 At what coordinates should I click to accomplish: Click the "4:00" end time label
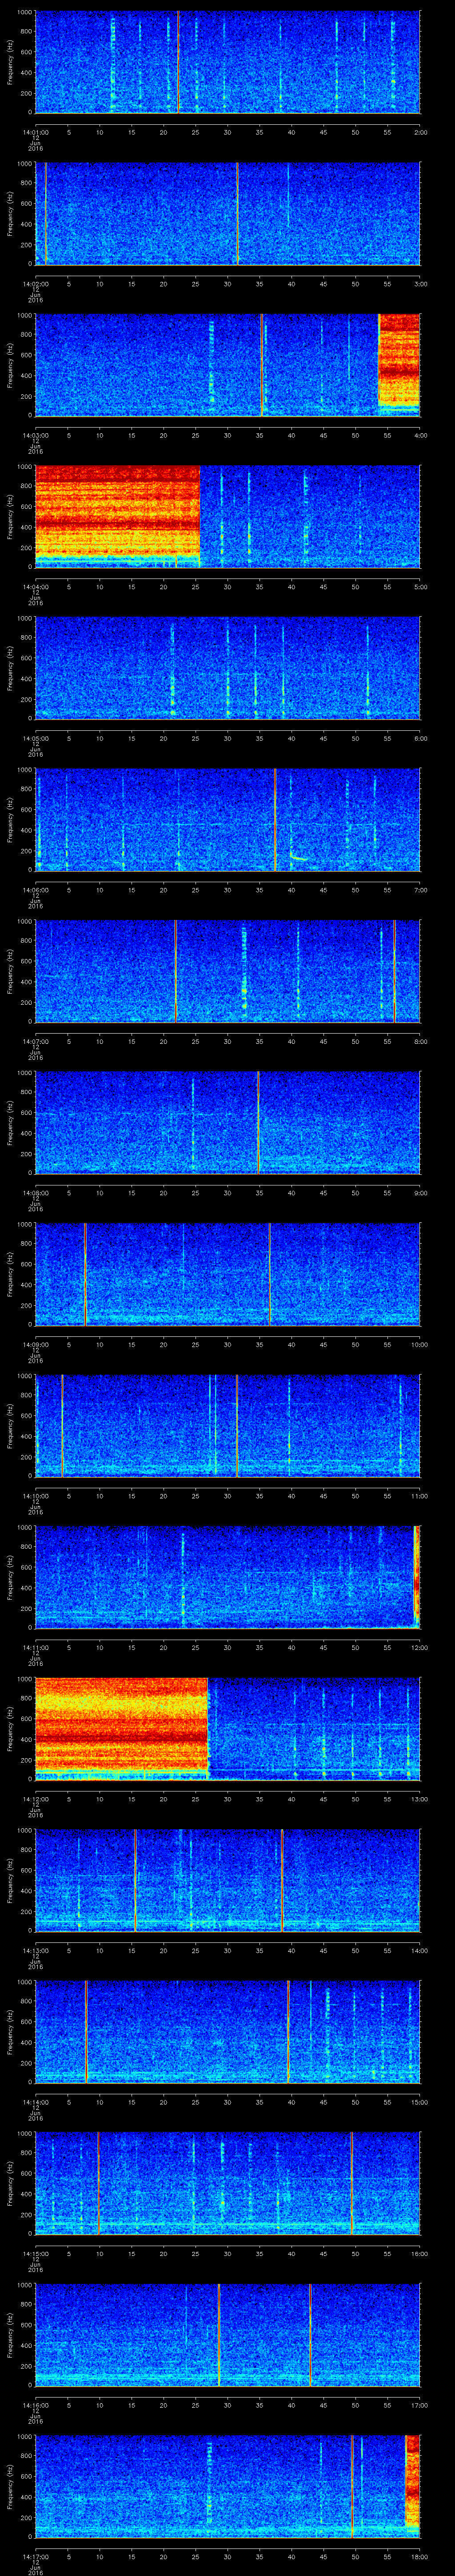(x=421, y=434)
